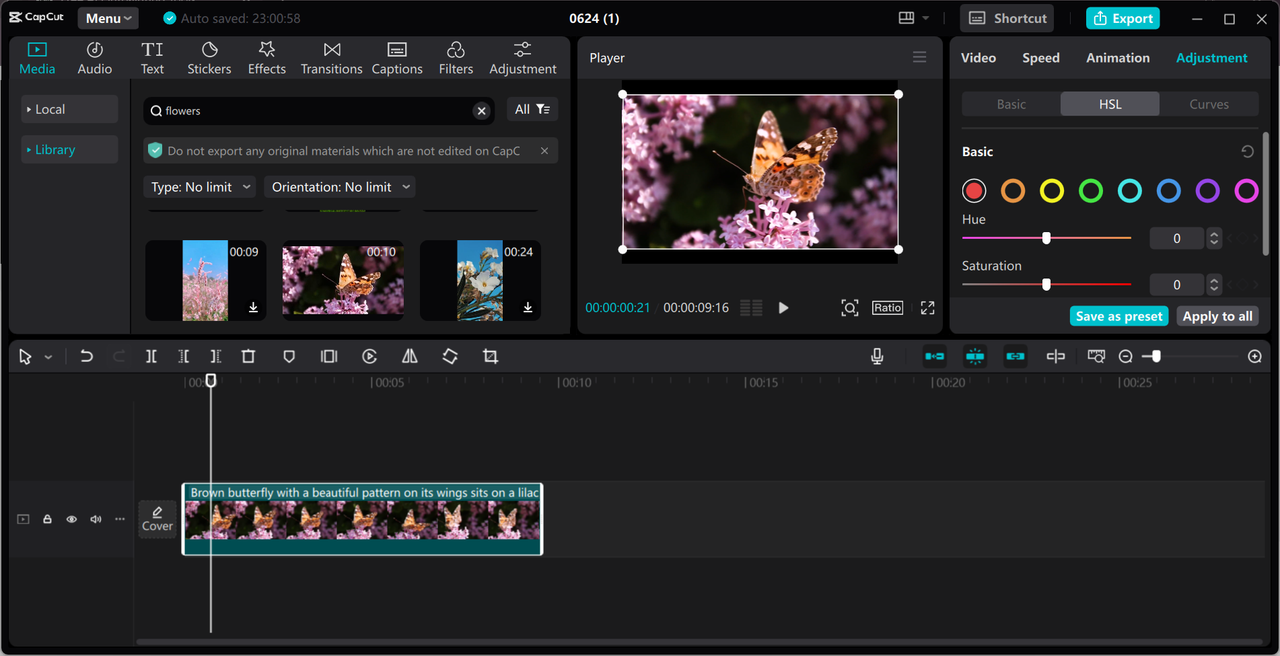Viewport: 1280px width, 656px height.
Task: Open the Ratio options
Action: click(x=887, y=308)
